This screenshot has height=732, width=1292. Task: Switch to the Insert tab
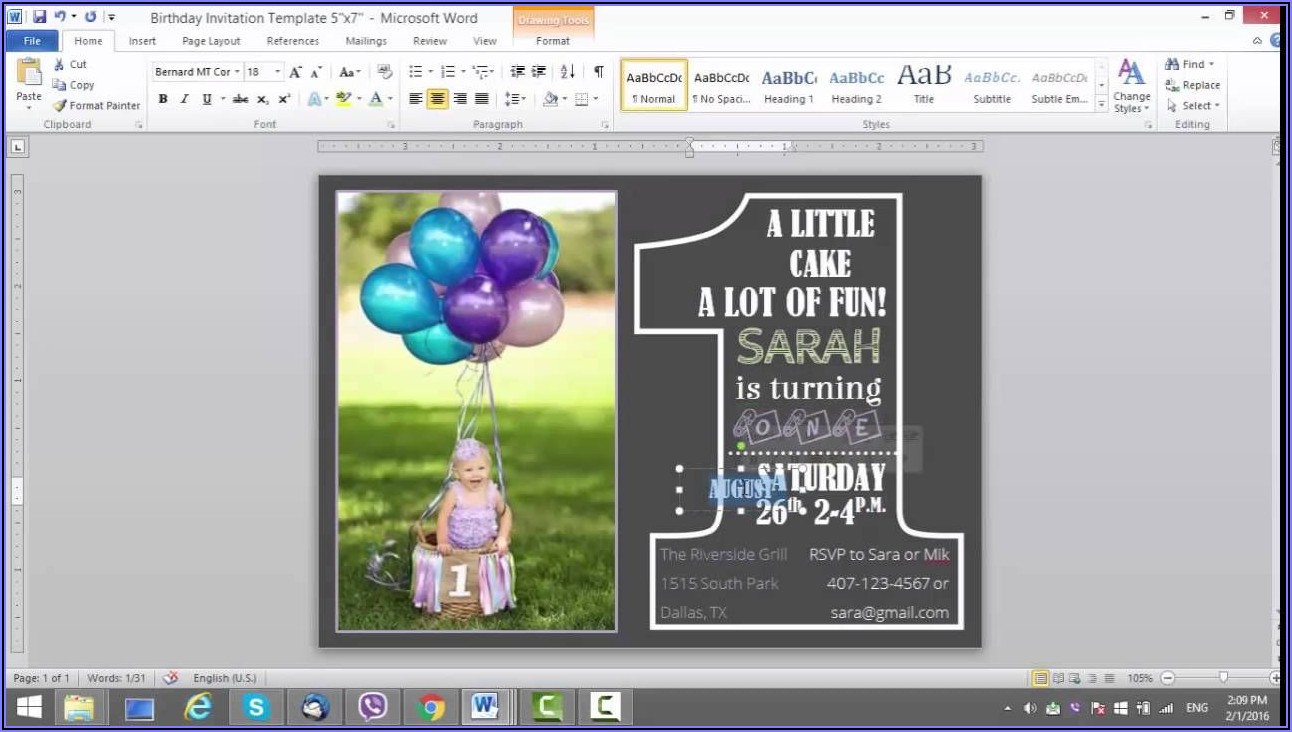point(142,41)
